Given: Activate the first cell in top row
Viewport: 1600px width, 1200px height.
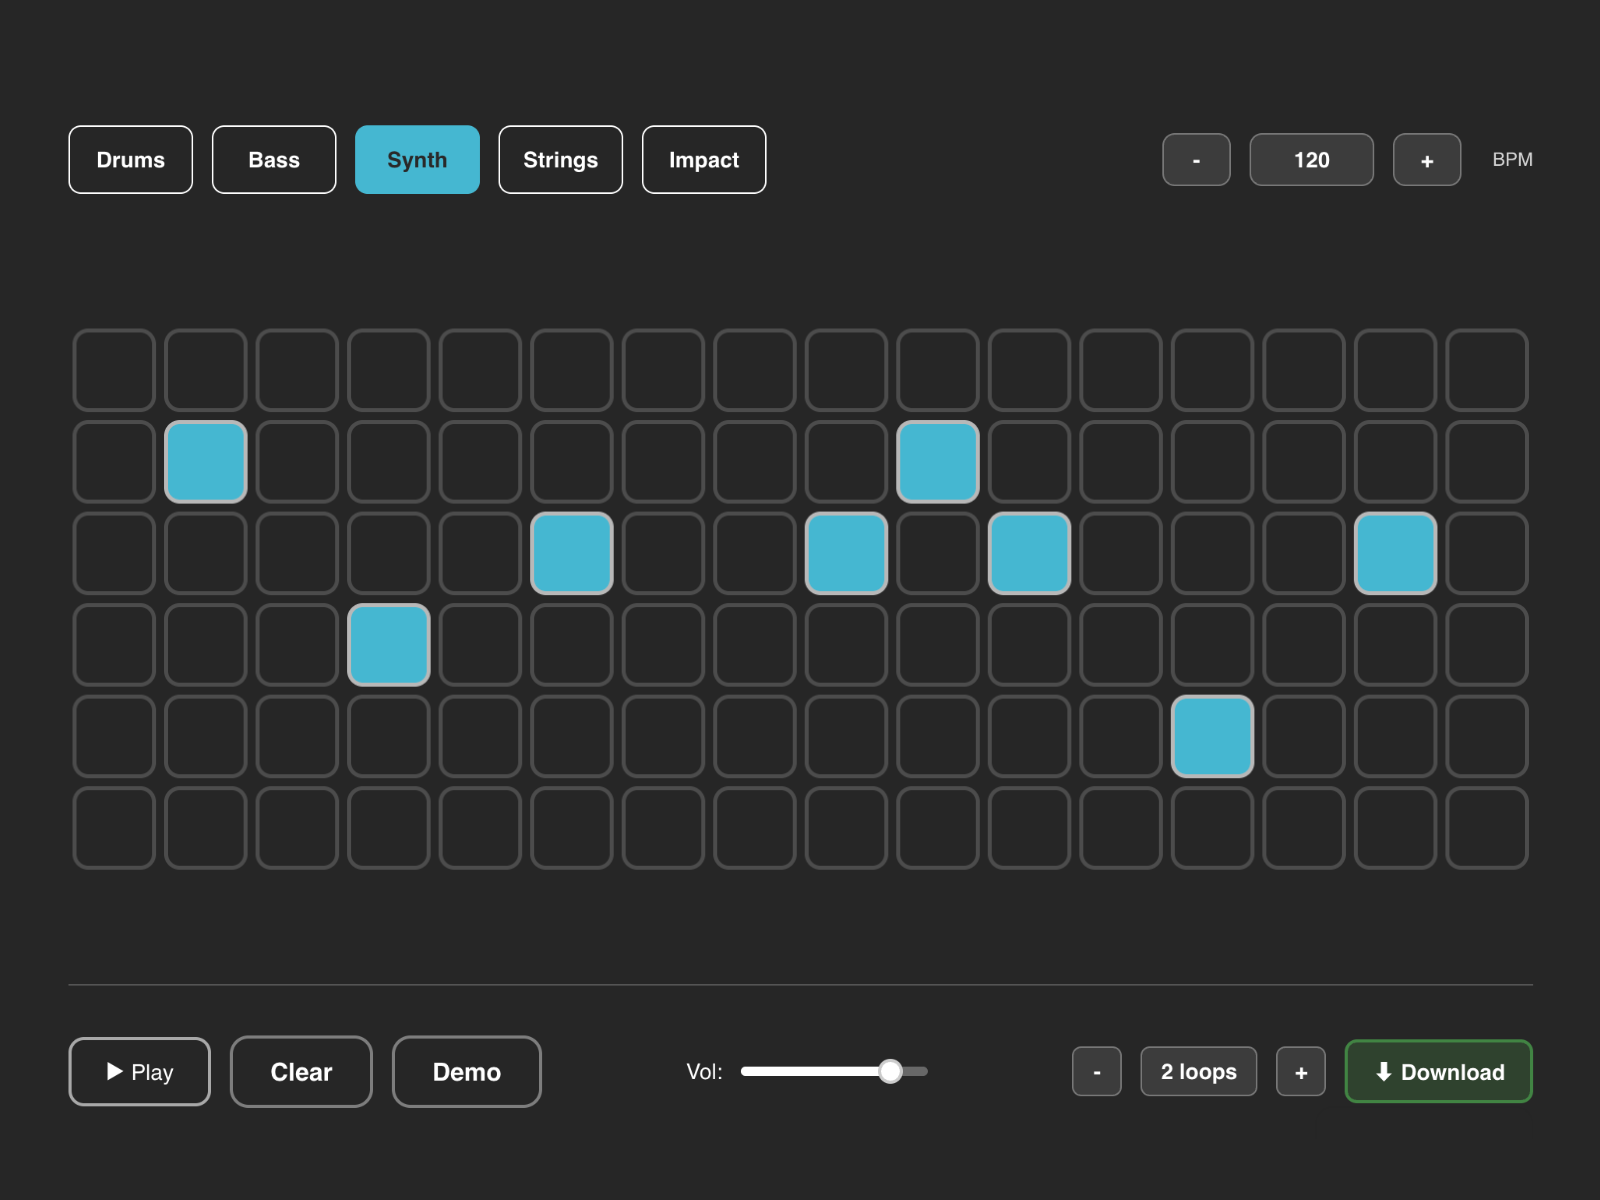Looking at the screenshot, I should click(x=114, y=370).
